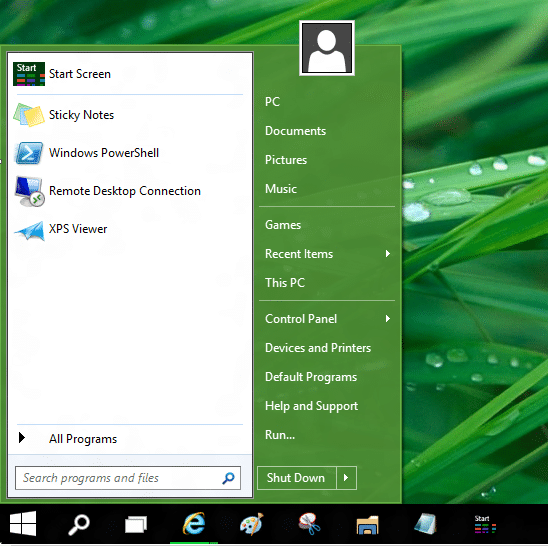Open the Run... dialog
The width and height of the screenshot is (548, 546).
(280, 435)
